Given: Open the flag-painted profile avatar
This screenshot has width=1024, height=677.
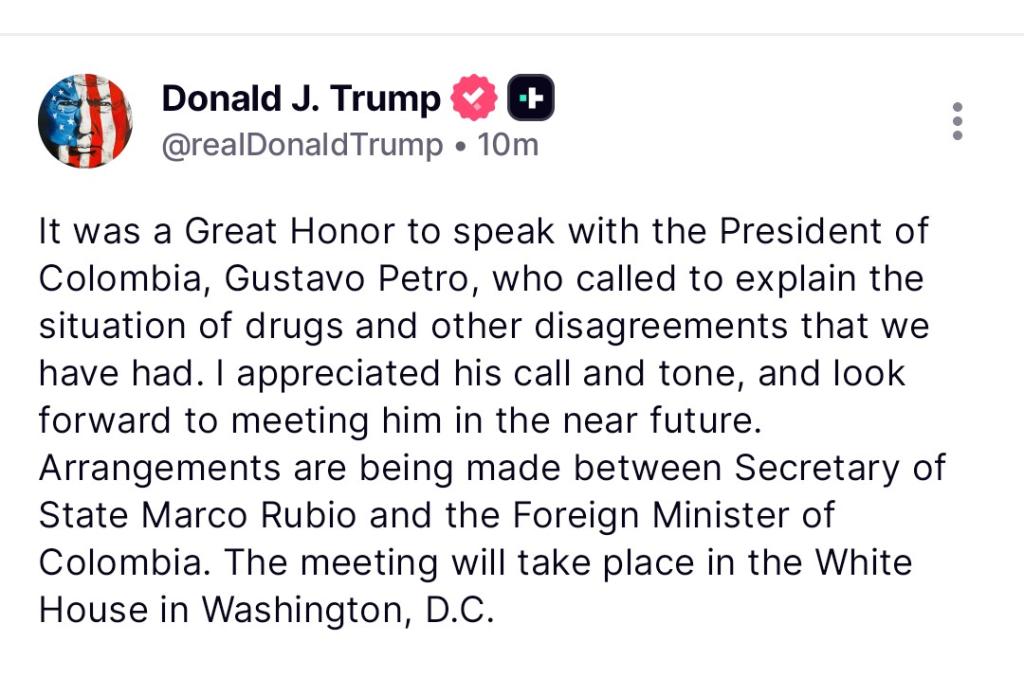Looking at the screenshot, I should tap(85, 120).
